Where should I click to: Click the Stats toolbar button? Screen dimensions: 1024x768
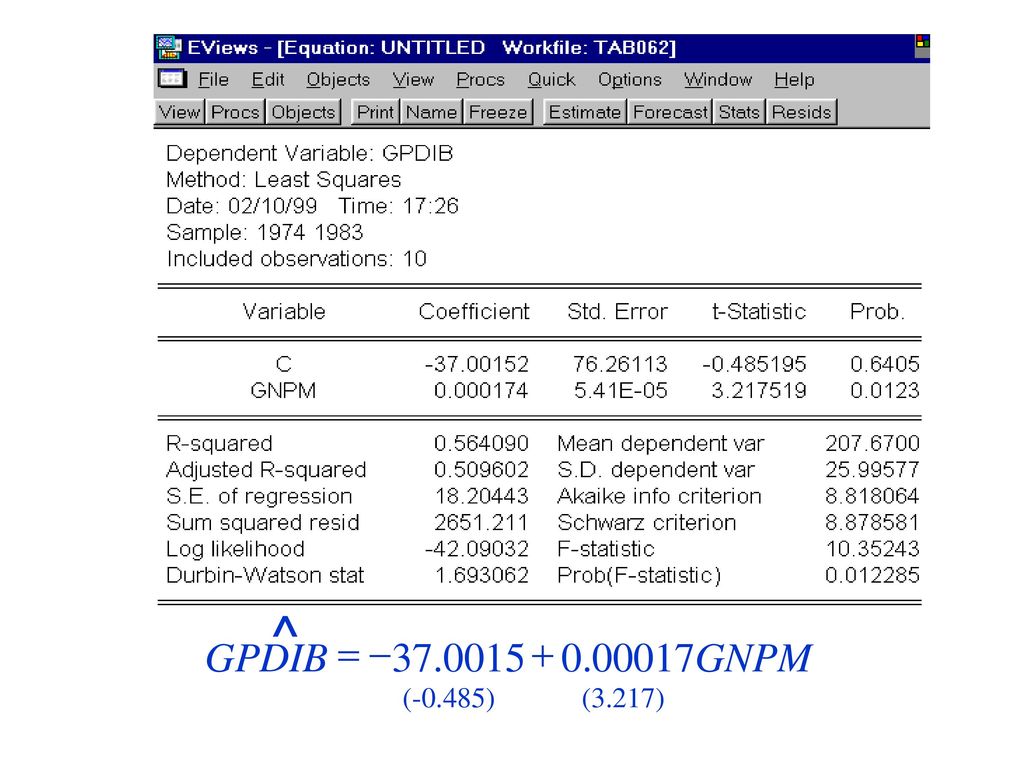pos(739,112)
